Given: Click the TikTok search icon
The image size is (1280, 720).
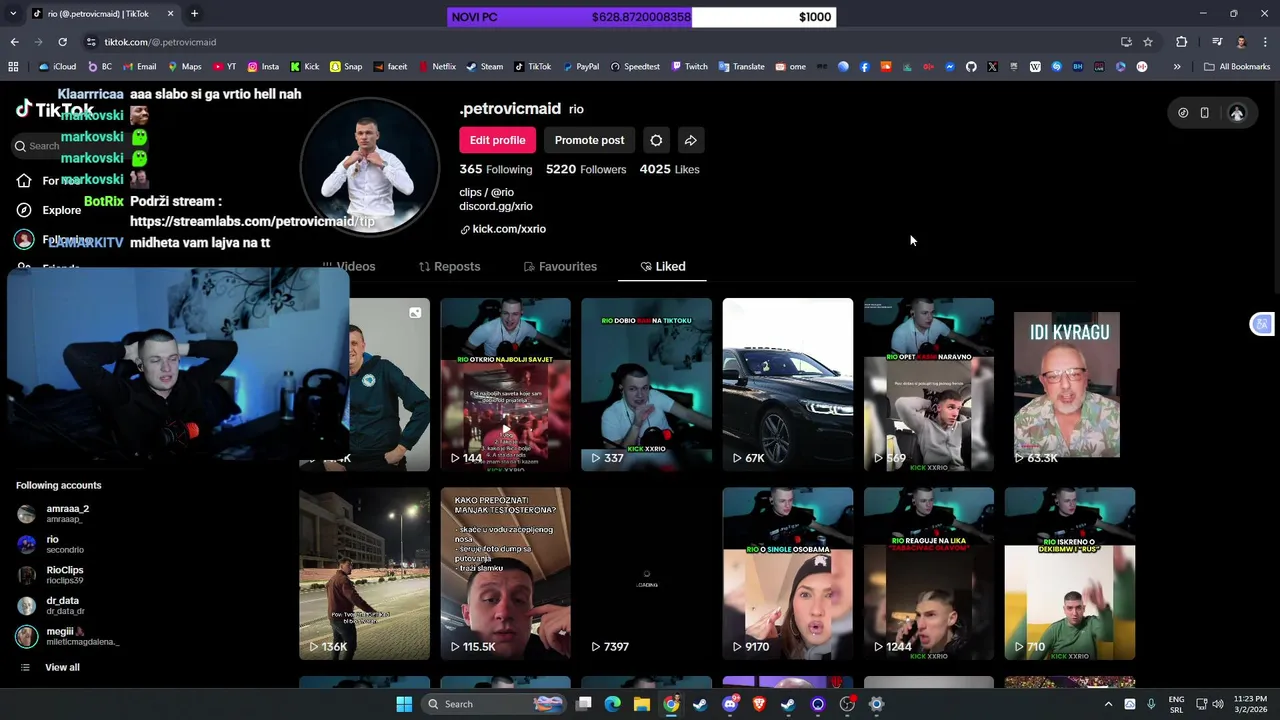Looking at the screenshot, I should (x=20, y=146).
